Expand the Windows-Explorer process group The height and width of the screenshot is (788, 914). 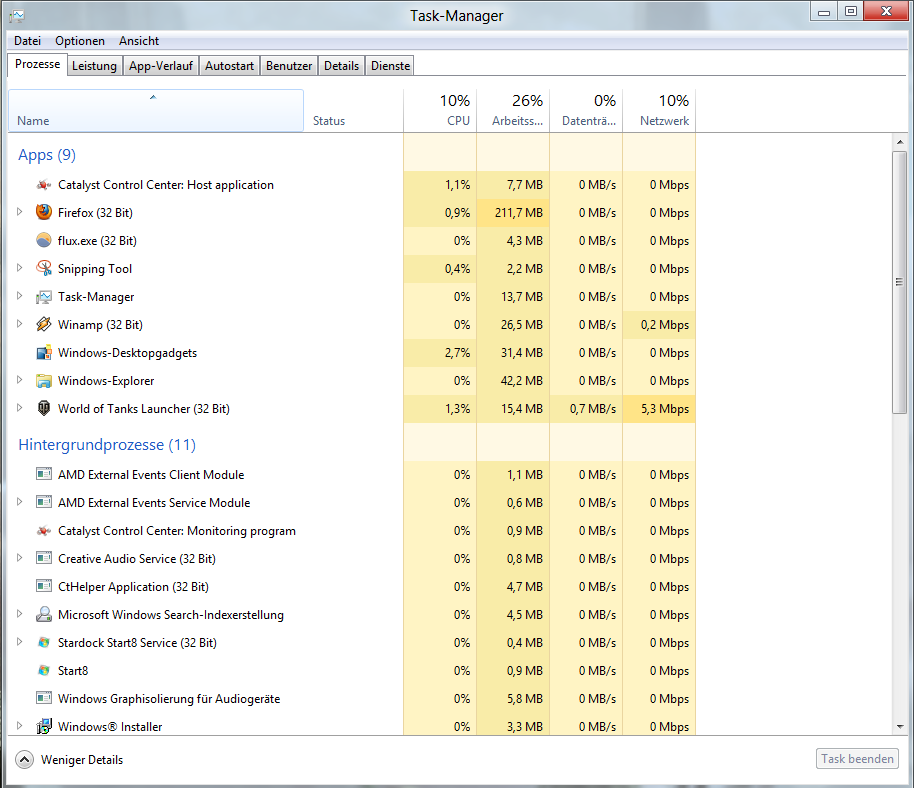pyautogui.click(x=19, y=379)
